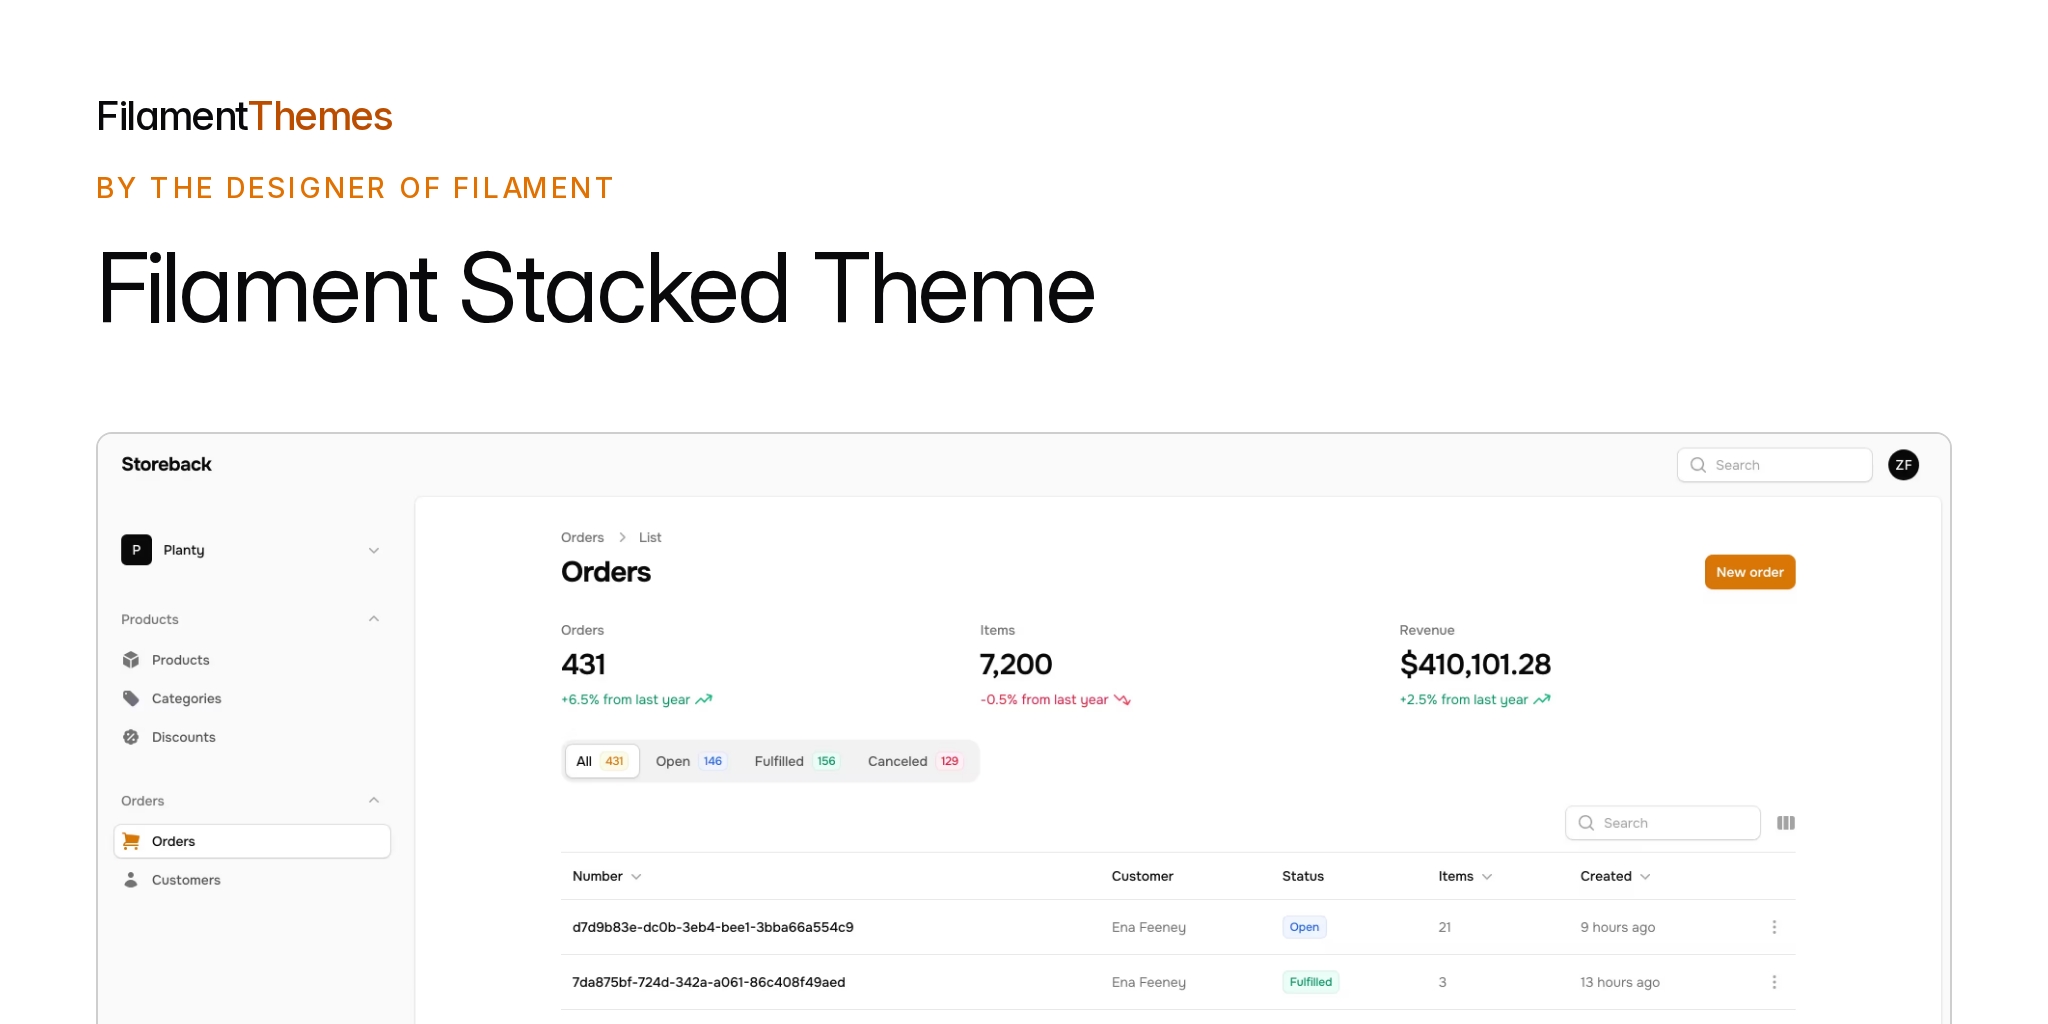Select Products using the box icon
The image size is (2048, 1024).
(131, 660)
